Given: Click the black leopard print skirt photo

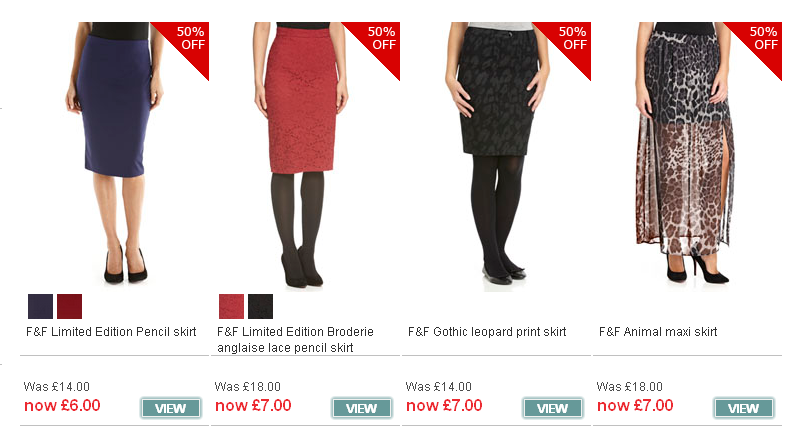Looking at the screenshot, I should pos(496,156).
